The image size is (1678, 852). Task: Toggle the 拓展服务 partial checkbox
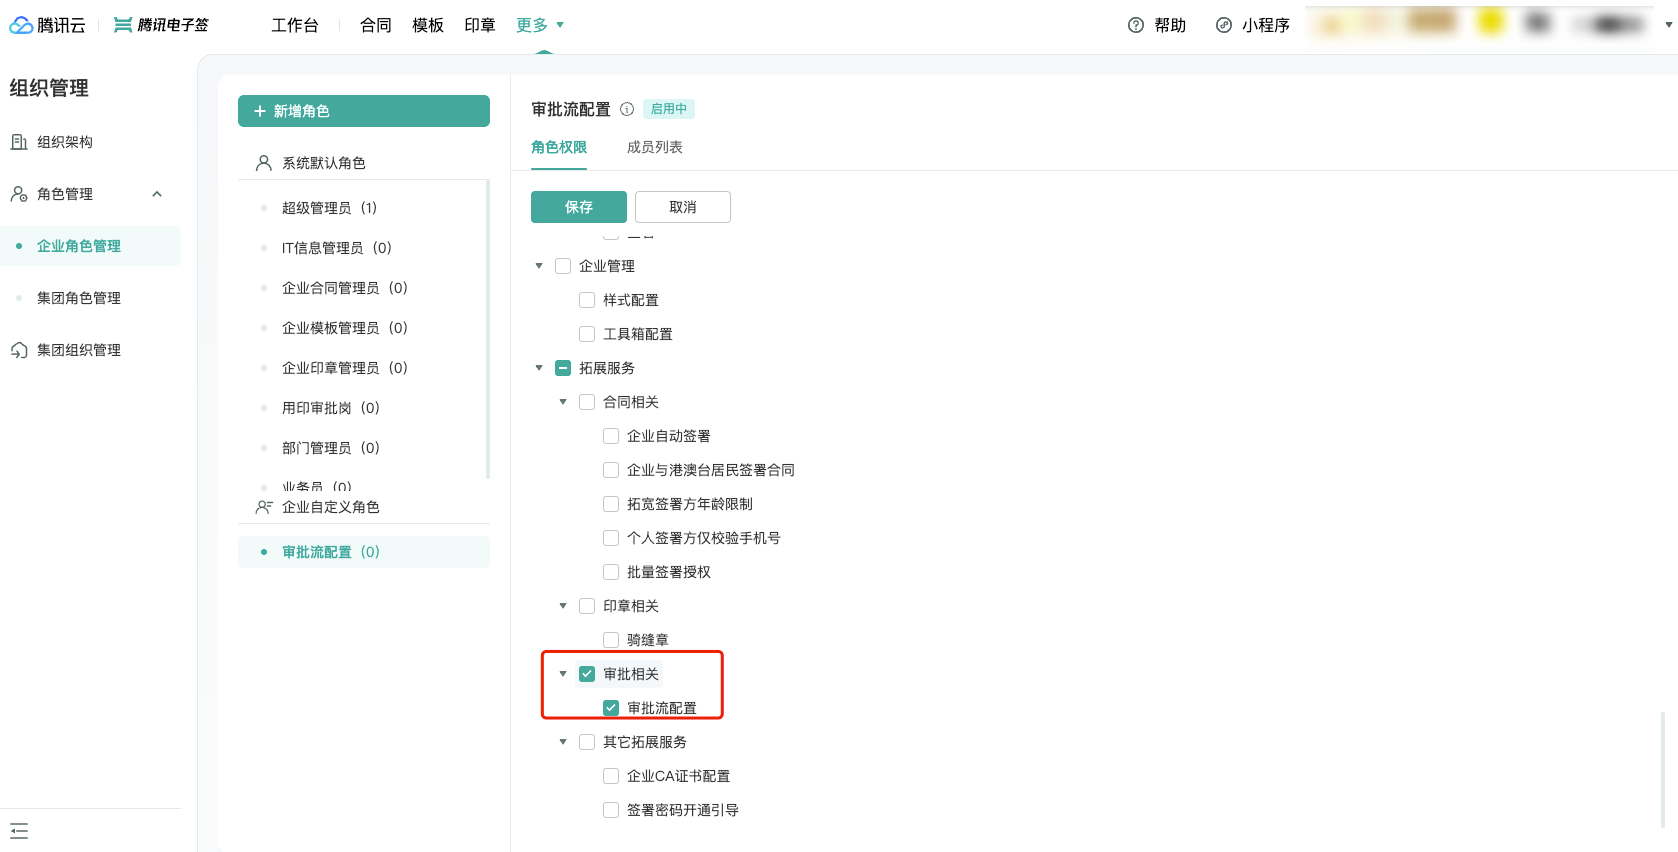click(563, 368)
